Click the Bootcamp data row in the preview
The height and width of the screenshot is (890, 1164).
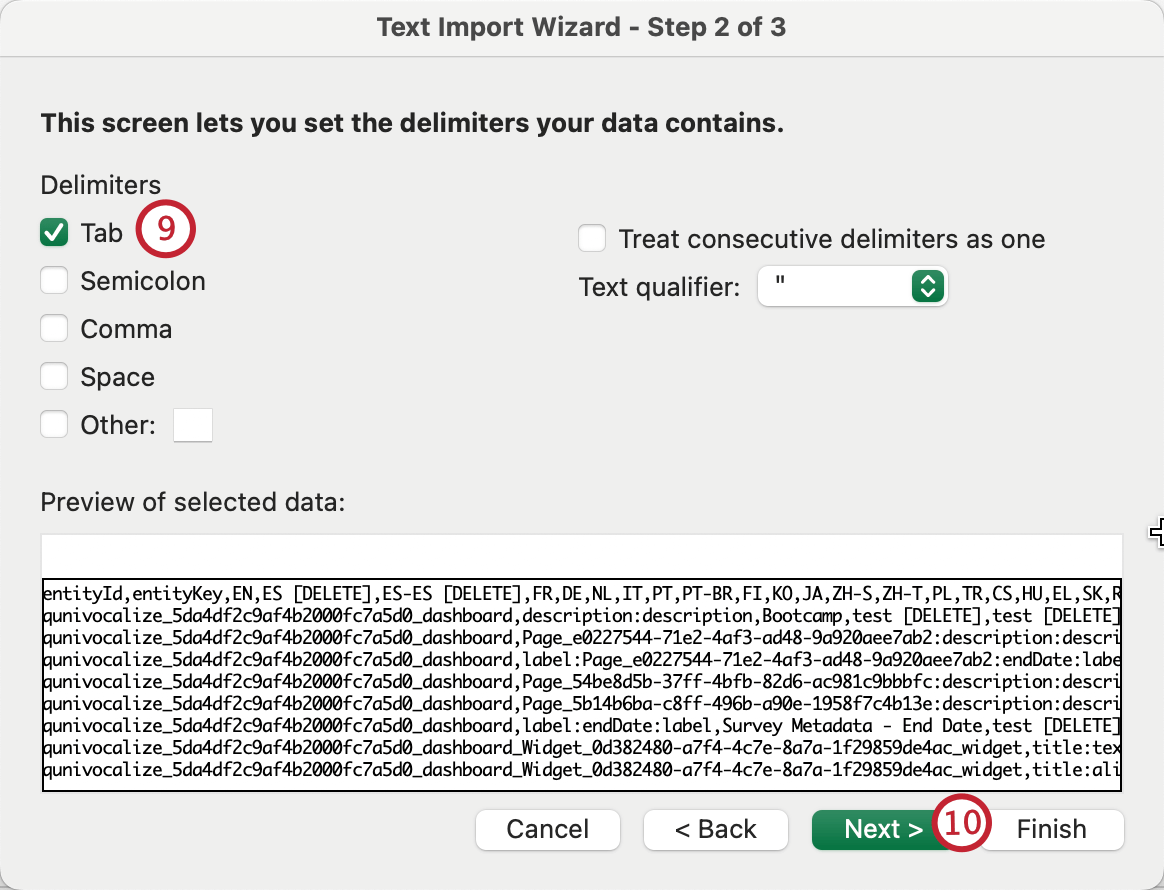(x=400, y=617)
